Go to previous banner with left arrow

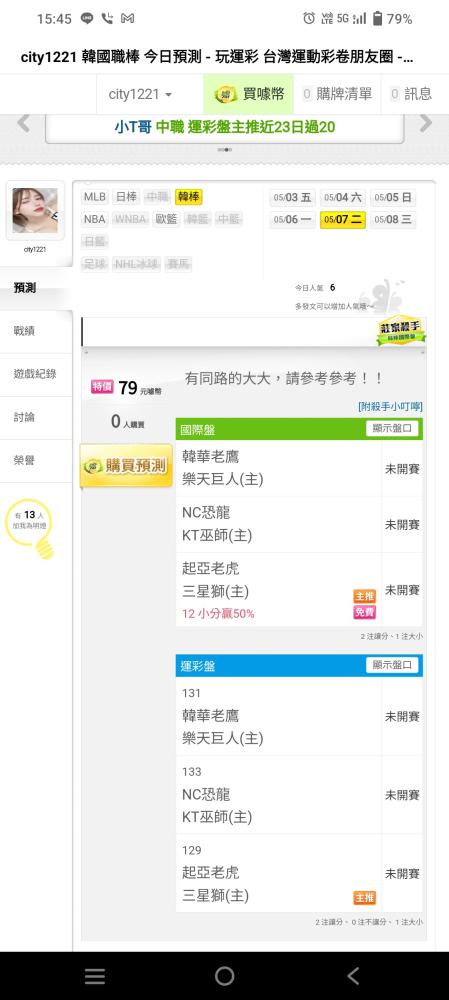(24, 123)
